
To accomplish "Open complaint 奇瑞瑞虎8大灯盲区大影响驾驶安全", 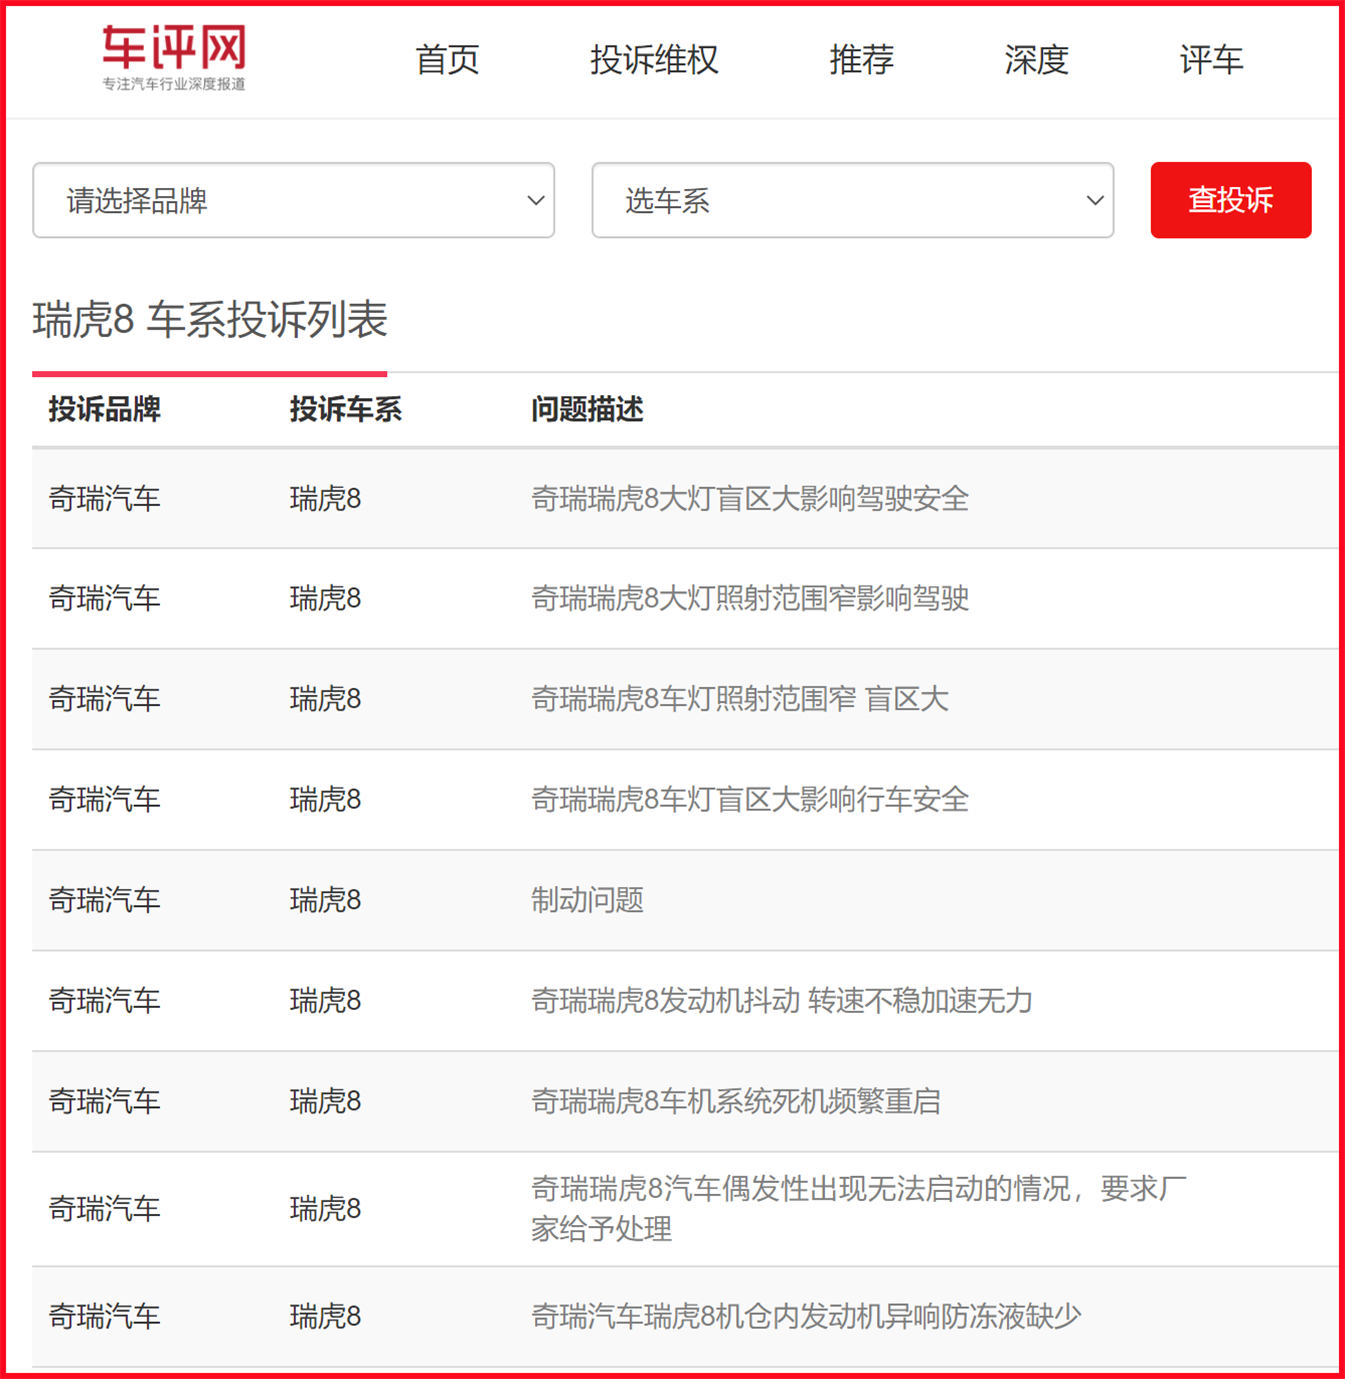I will click(x=750, y=498).
